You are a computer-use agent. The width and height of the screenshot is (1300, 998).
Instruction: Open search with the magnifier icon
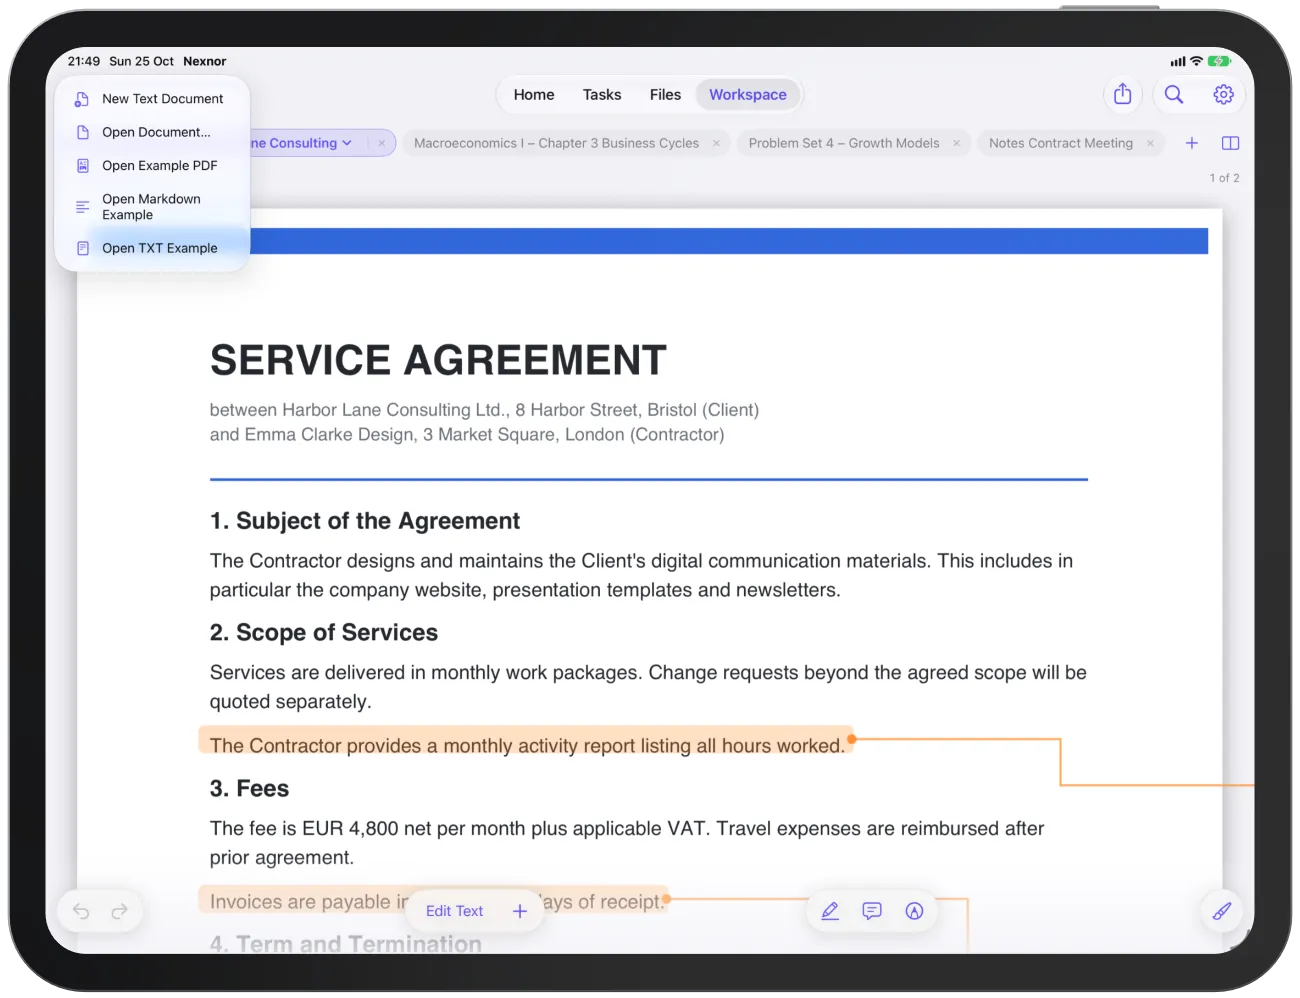[x=1174, y=94]
